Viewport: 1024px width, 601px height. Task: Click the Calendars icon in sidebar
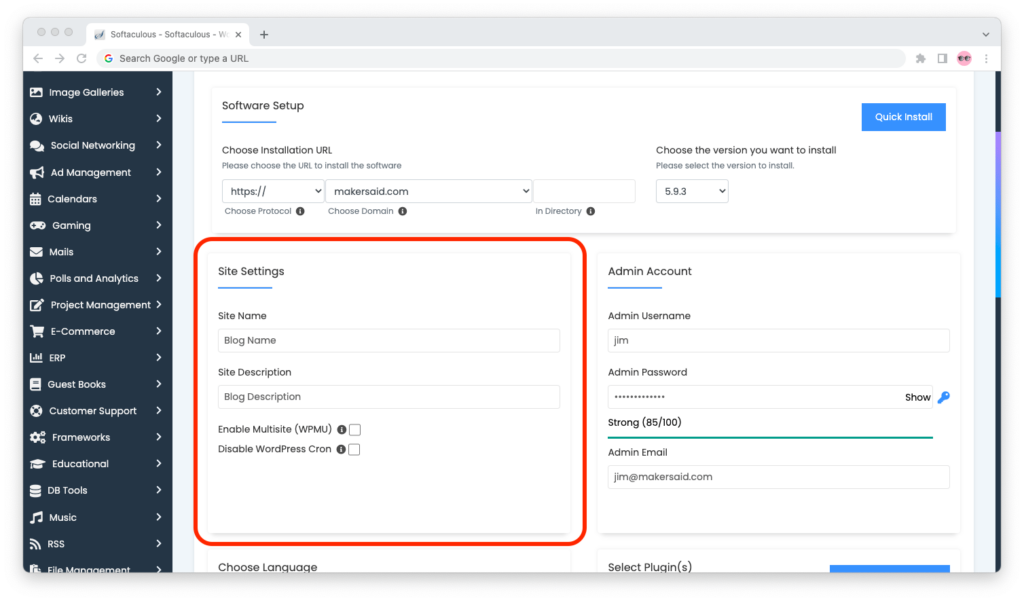(x=35, y=199)
